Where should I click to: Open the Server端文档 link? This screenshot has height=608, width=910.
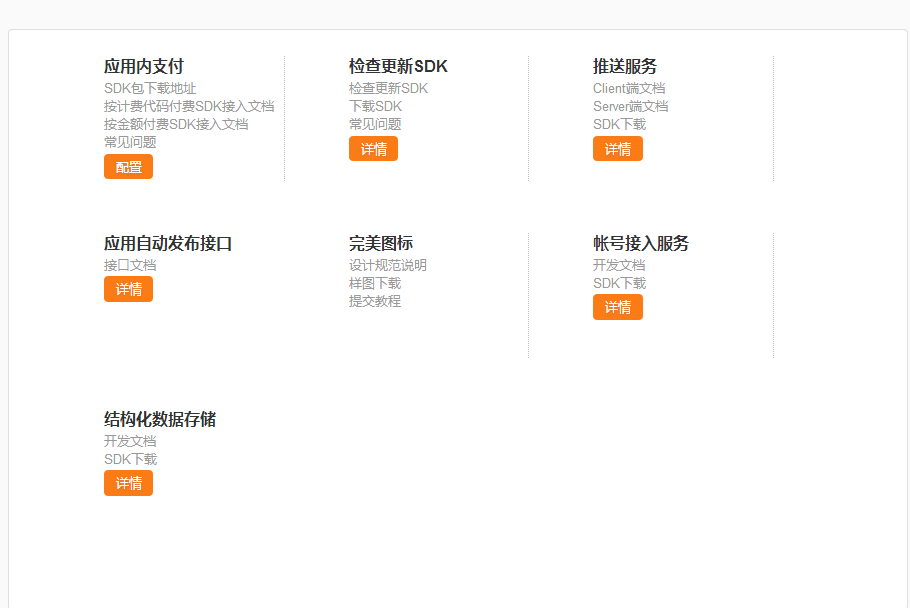coord(630,107)
